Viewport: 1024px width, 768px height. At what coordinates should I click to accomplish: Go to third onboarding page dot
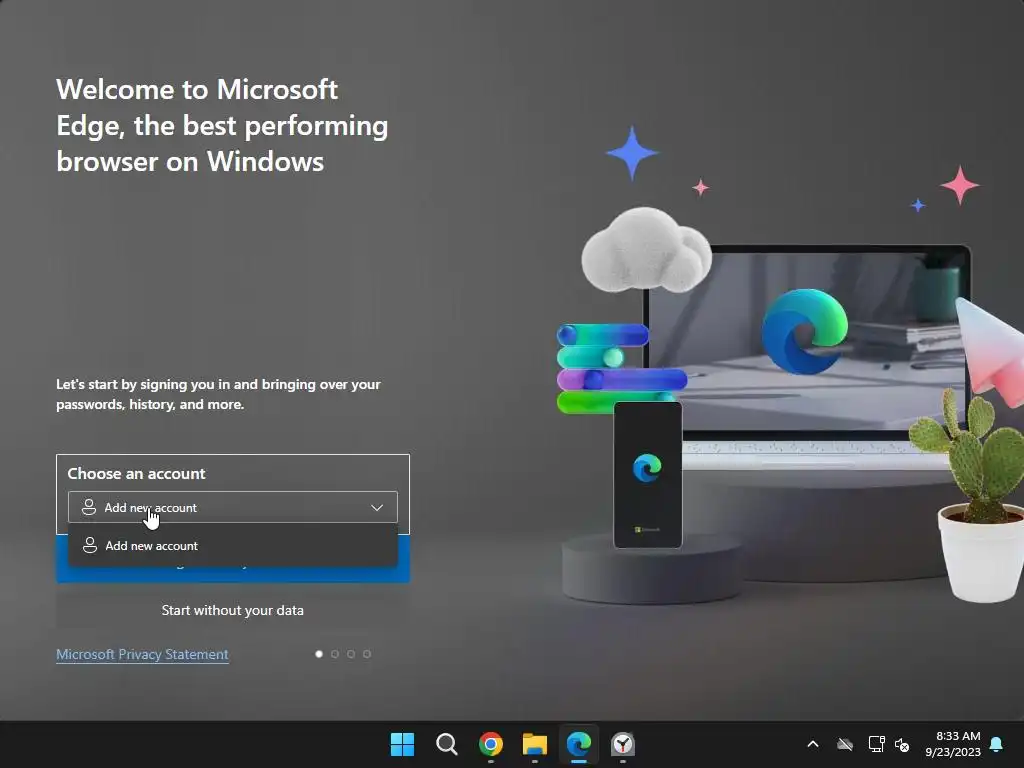351,654
